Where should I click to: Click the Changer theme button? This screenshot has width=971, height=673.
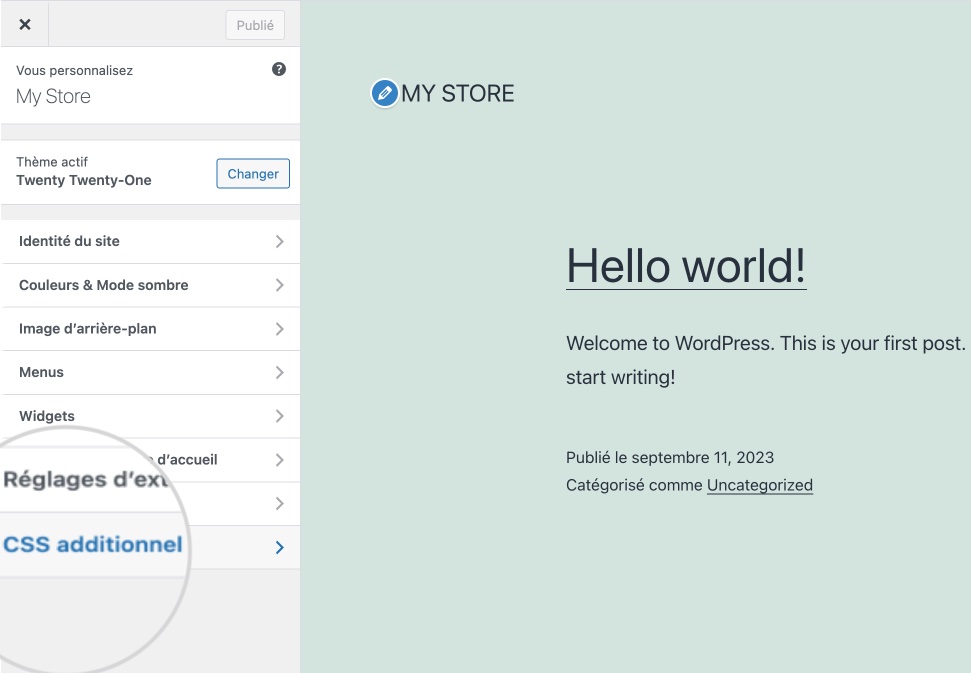pyautogui.click(x=253, y=174)
